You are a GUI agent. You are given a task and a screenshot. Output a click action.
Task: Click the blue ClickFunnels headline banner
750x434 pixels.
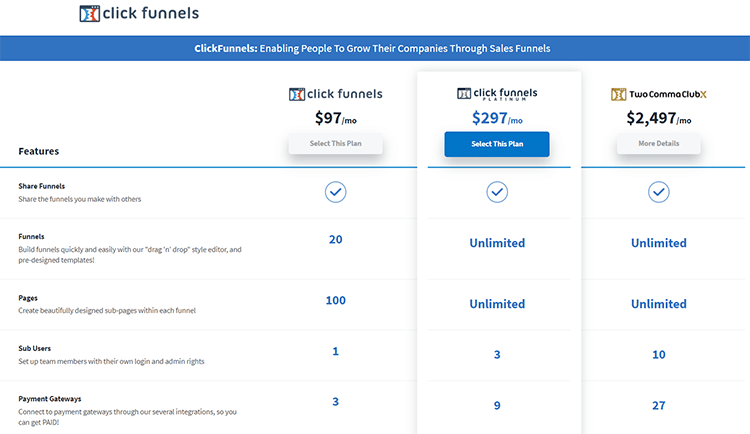point(374,48)
